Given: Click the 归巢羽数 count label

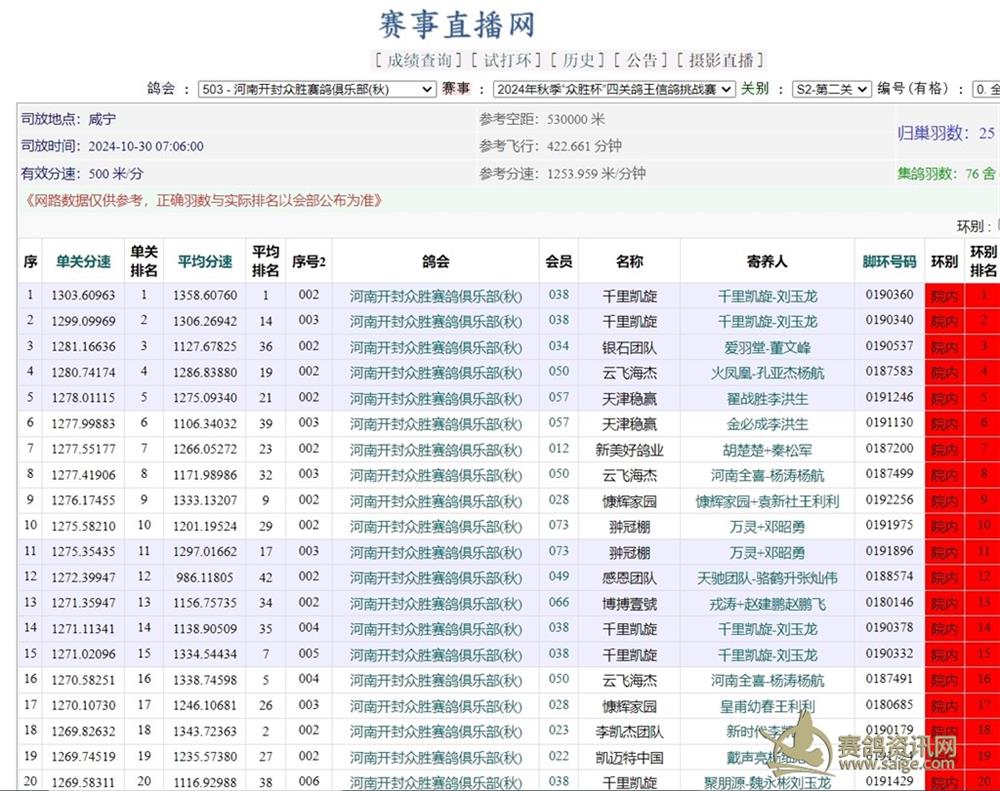Looking at the screenshot, I should click(x=946, y=133).
